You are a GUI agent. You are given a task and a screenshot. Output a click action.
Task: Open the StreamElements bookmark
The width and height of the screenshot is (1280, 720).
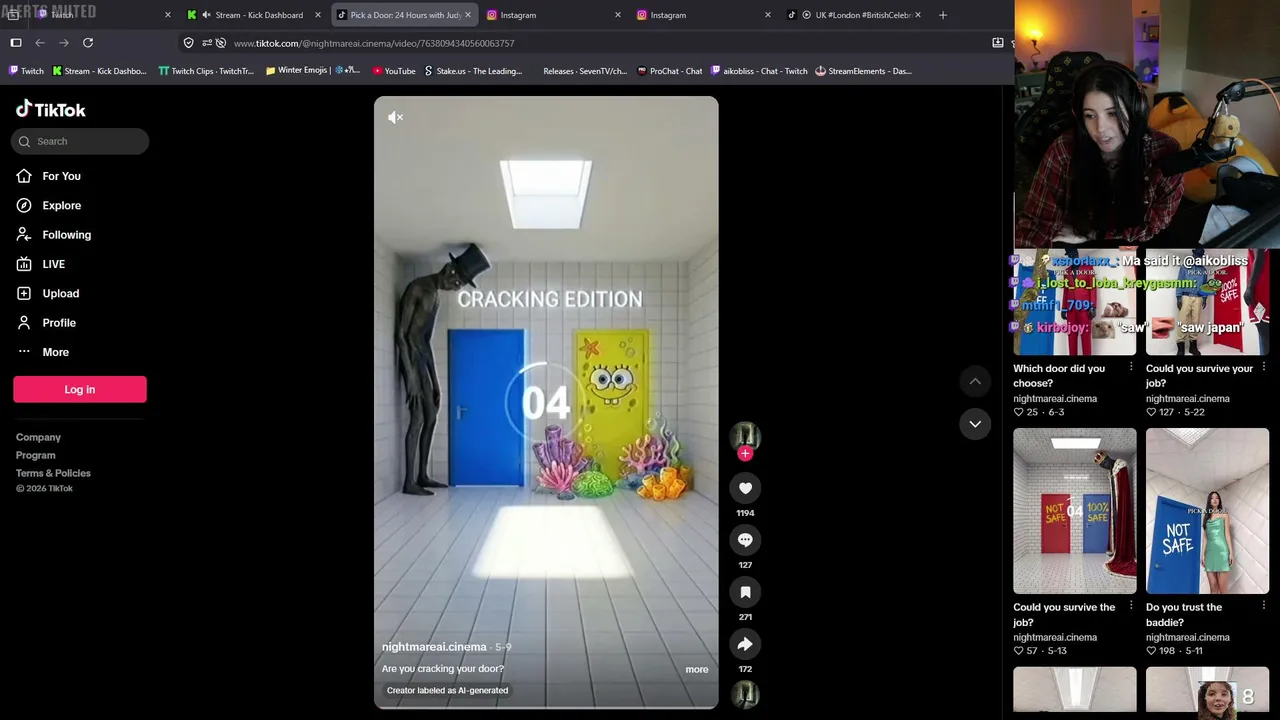863,71
